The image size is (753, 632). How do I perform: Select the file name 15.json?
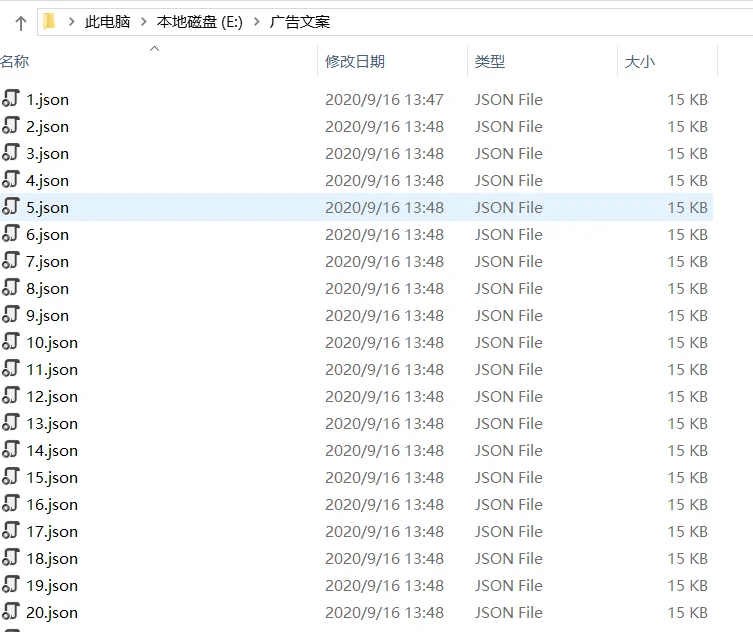(52, 478)
